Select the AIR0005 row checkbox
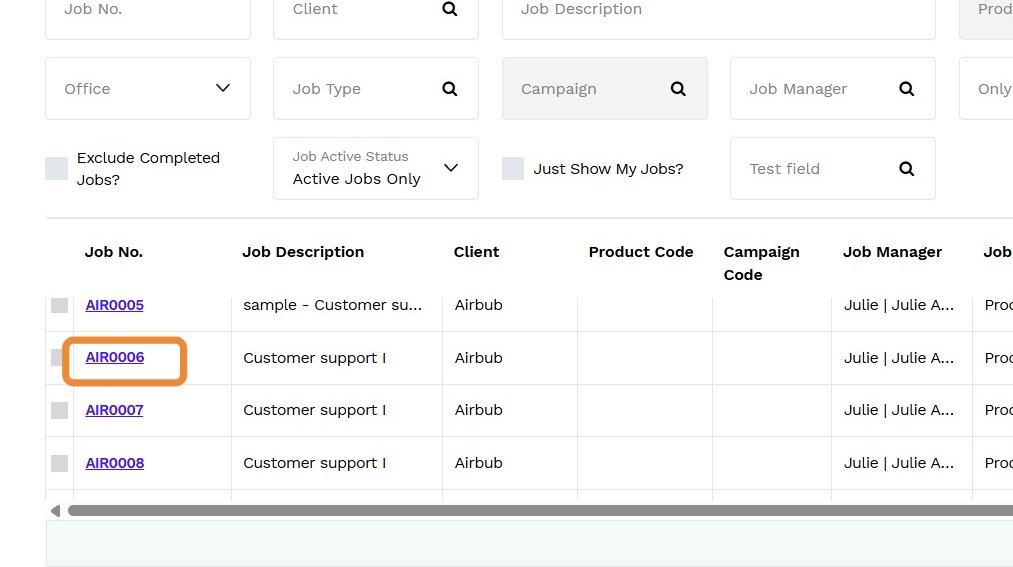This screenshot has height=567, width=1013. 59,305
